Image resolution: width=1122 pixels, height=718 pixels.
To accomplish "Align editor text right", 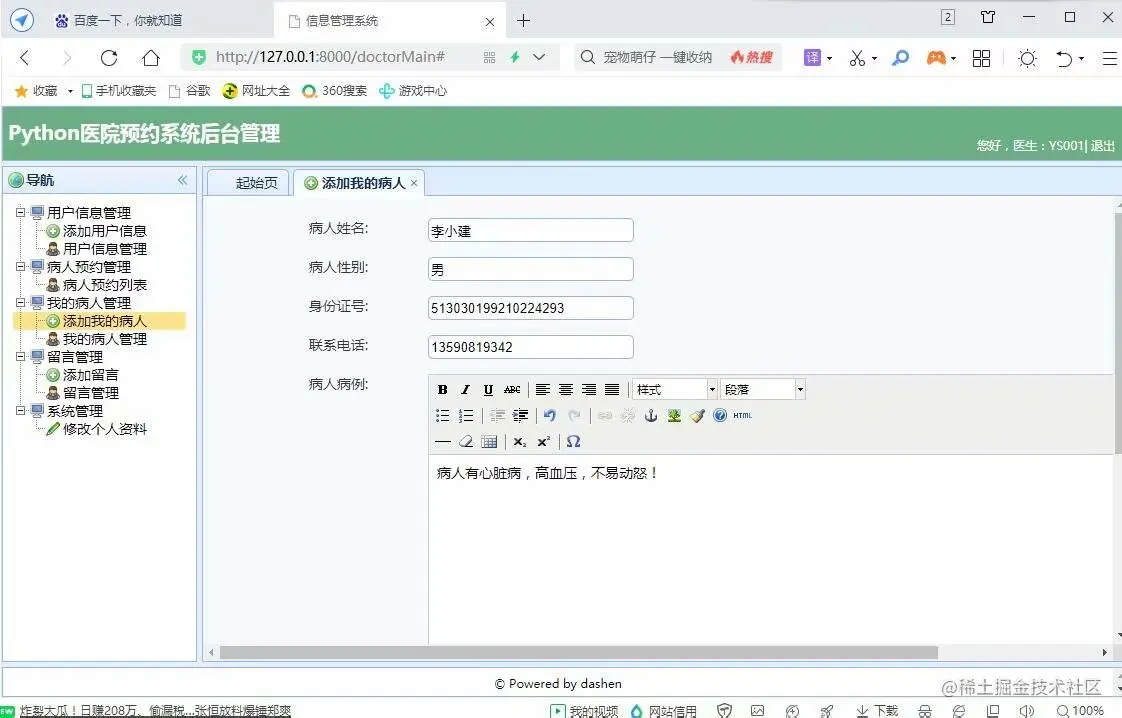I will pos(588,389).
